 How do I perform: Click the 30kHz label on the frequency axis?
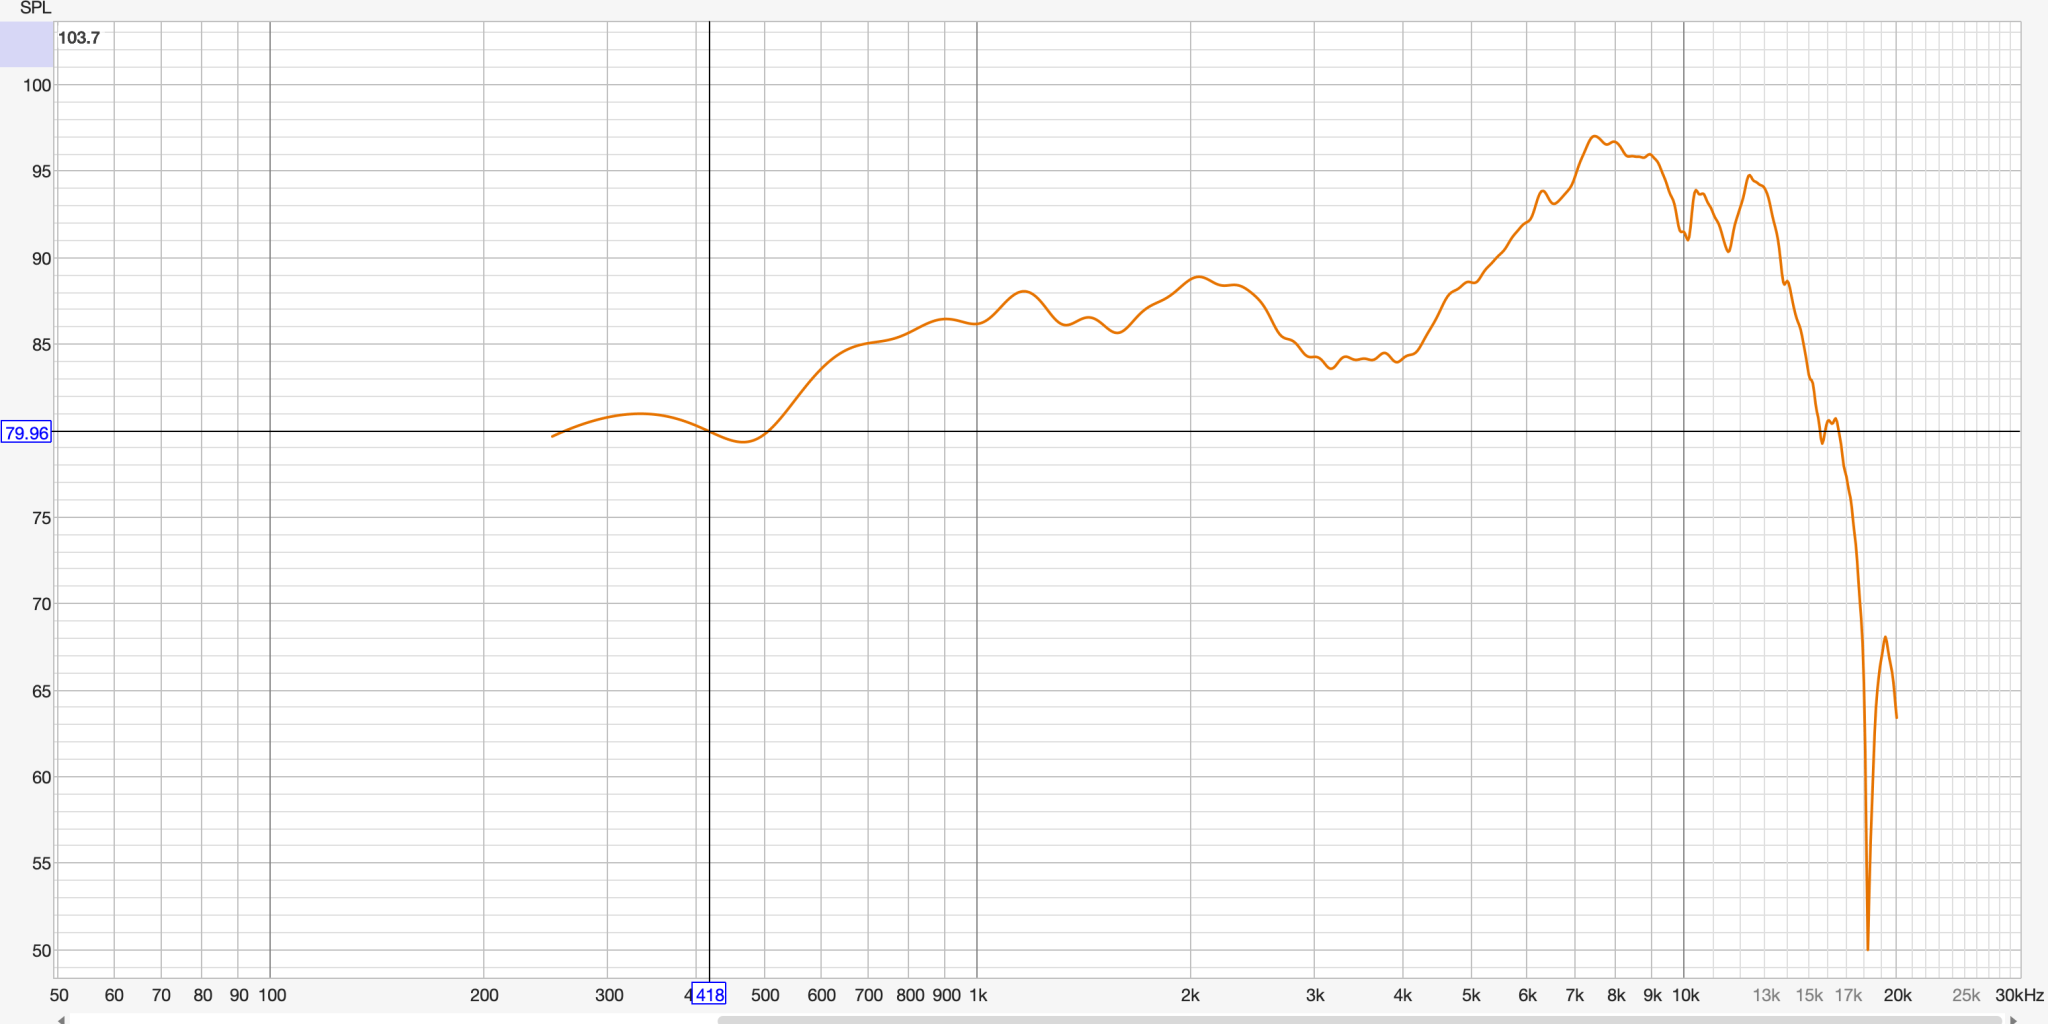tap(2019, 995)
